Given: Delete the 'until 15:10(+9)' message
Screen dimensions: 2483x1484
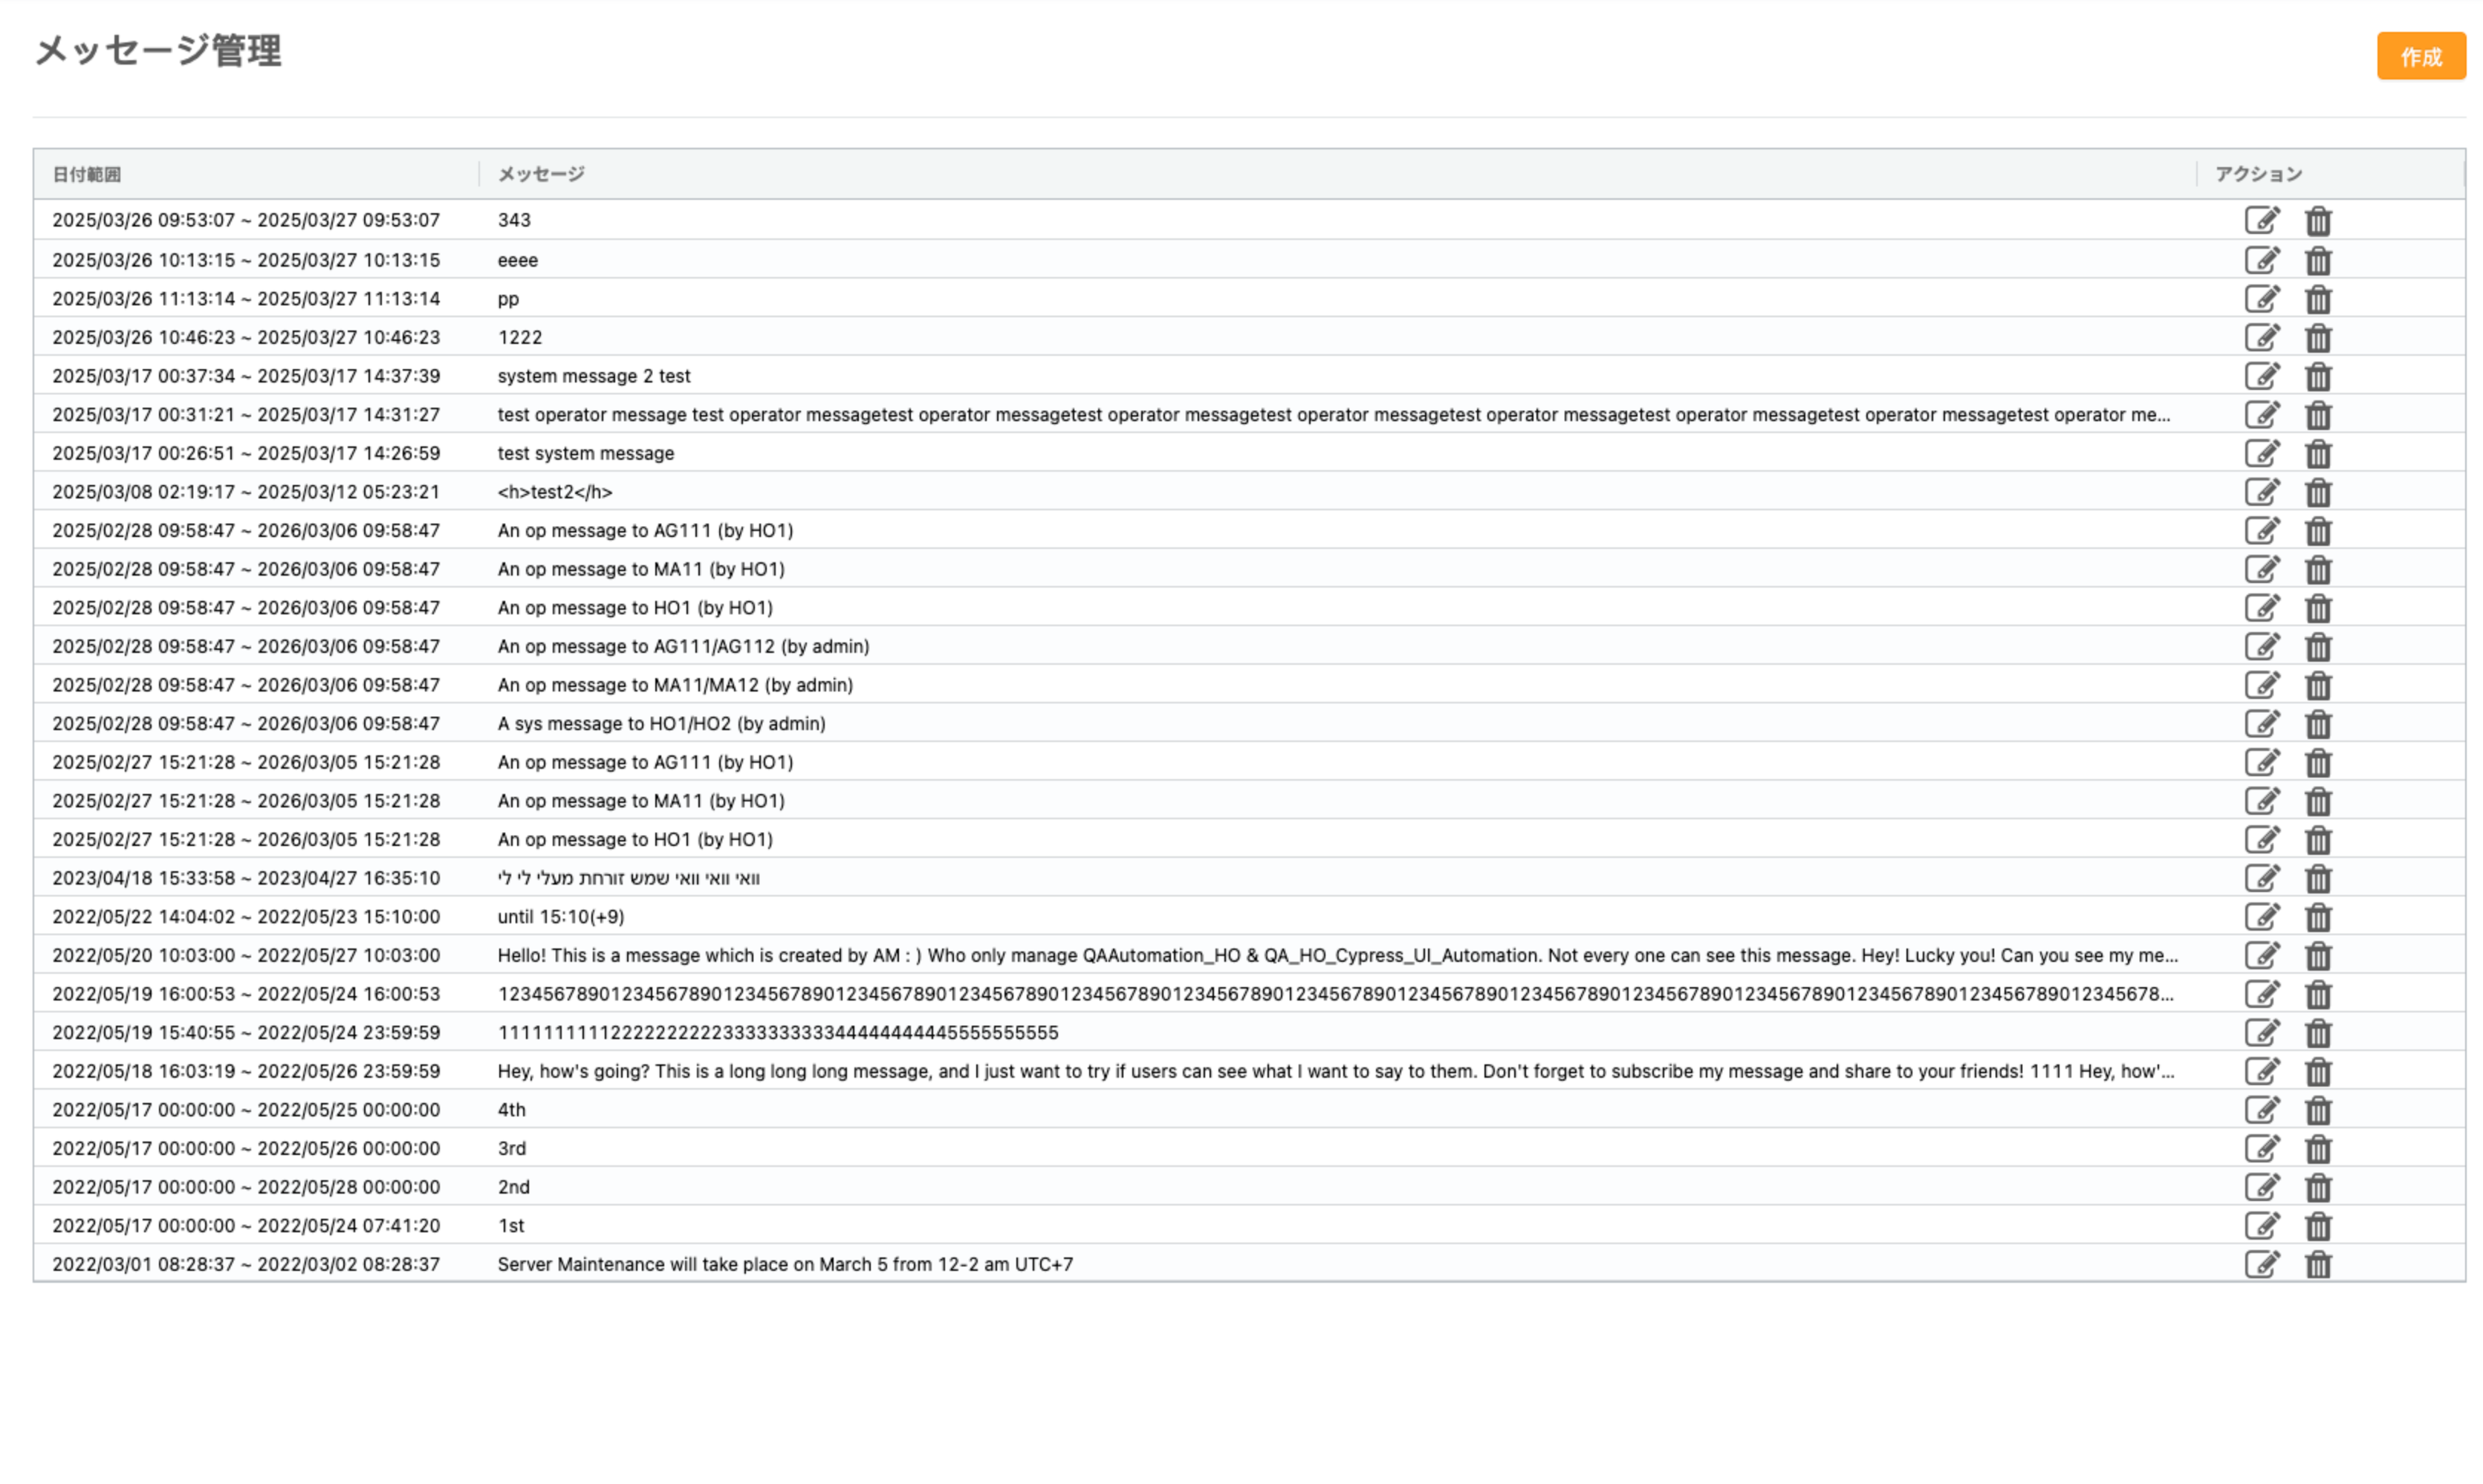Looking at the screenshot, I should [x=2317, y=917].
